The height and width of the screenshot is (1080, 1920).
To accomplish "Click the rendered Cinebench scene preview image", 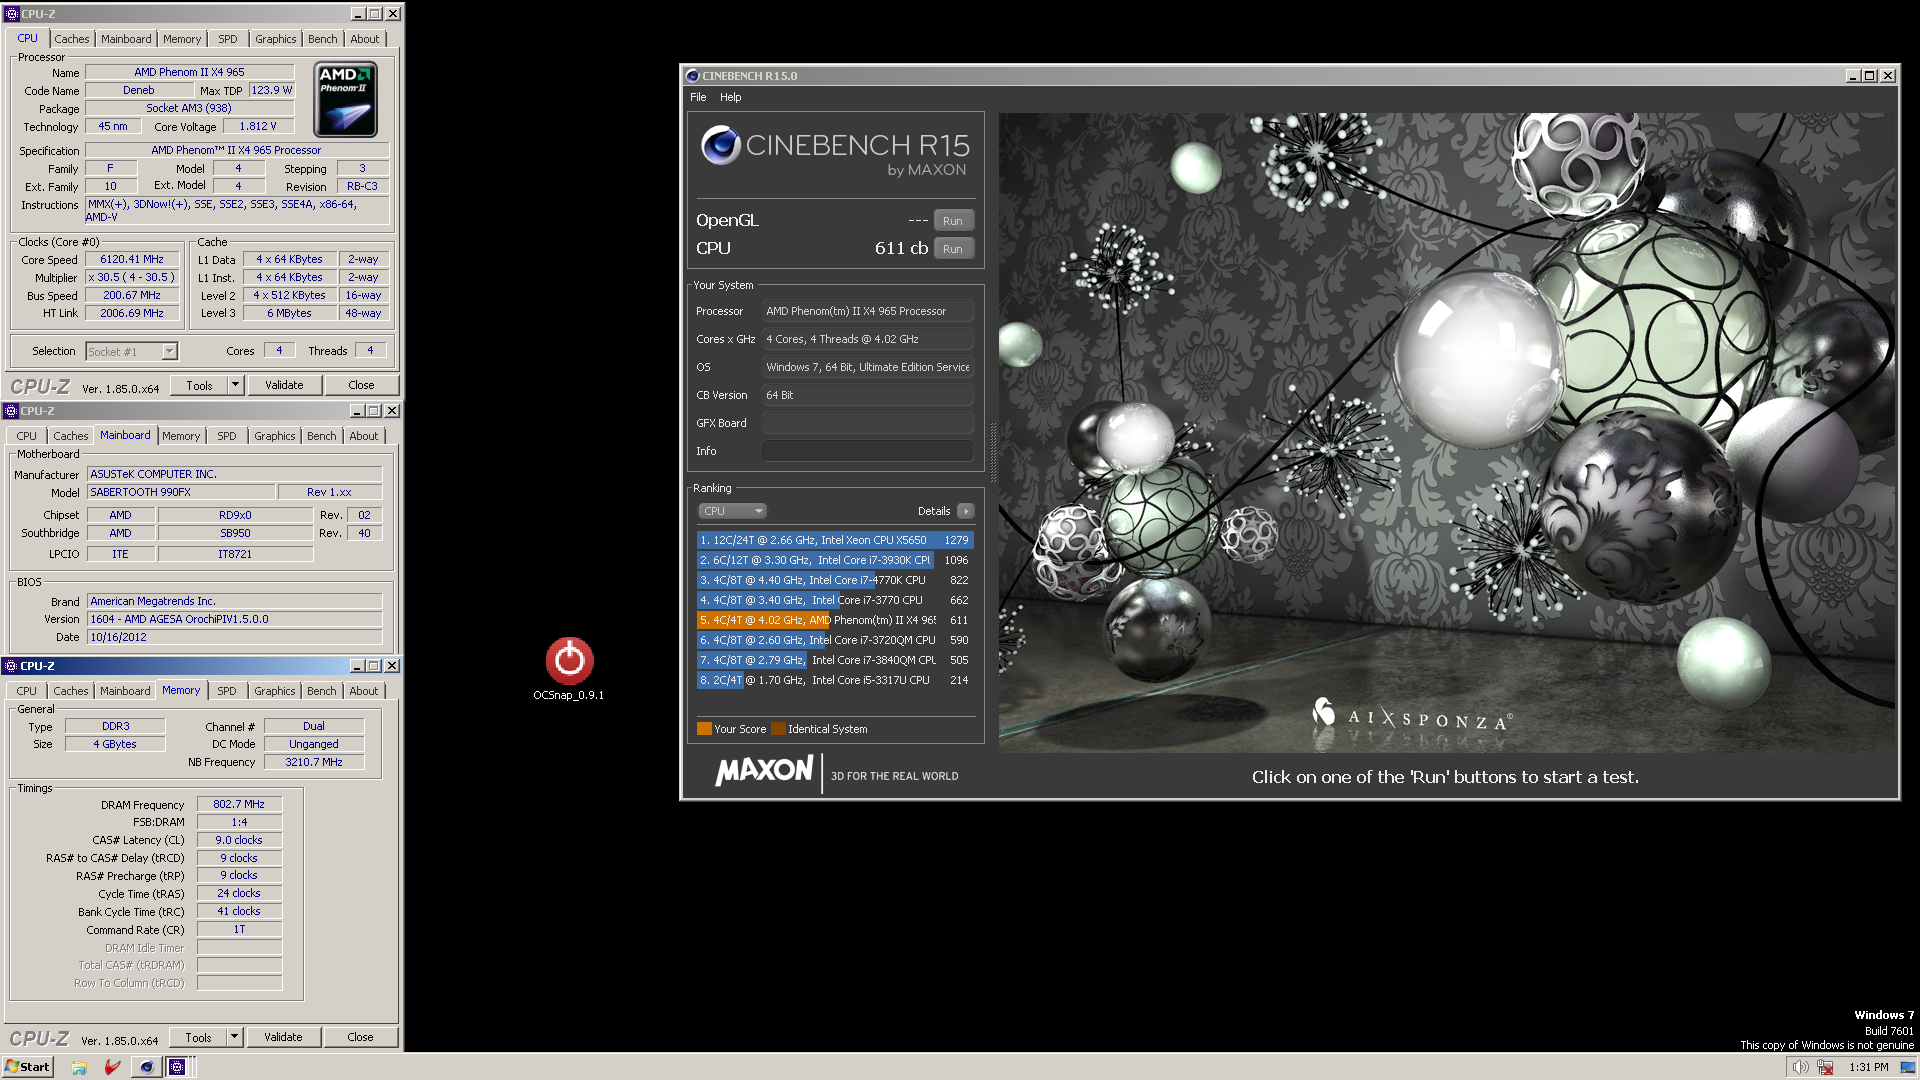I will coord(1446,432).
